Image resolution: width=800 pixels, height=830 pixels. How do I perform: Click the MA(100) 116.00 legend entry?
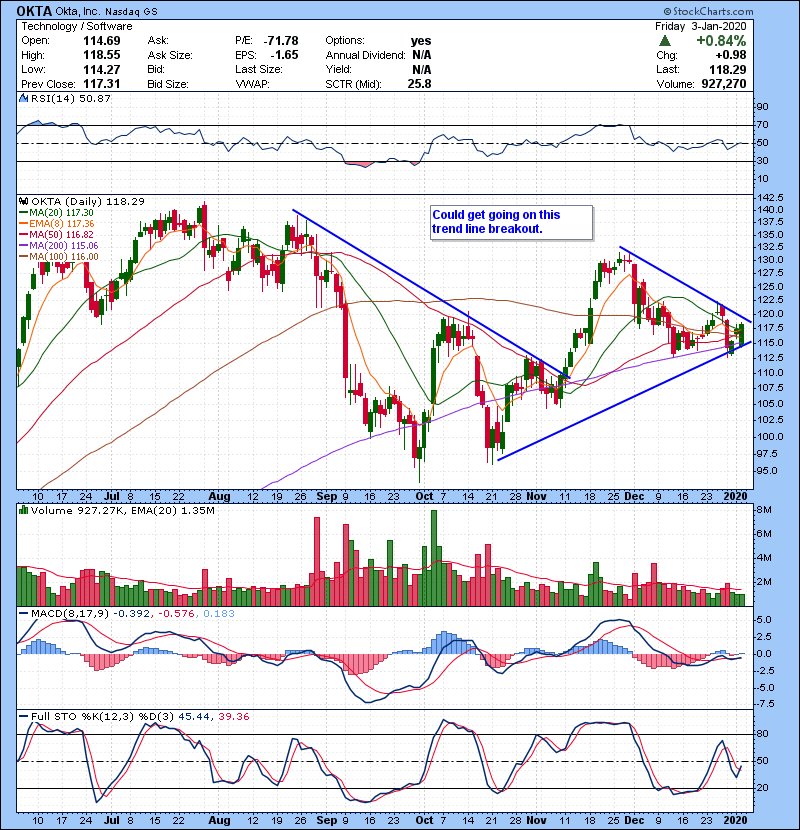(x=64, y=257)
